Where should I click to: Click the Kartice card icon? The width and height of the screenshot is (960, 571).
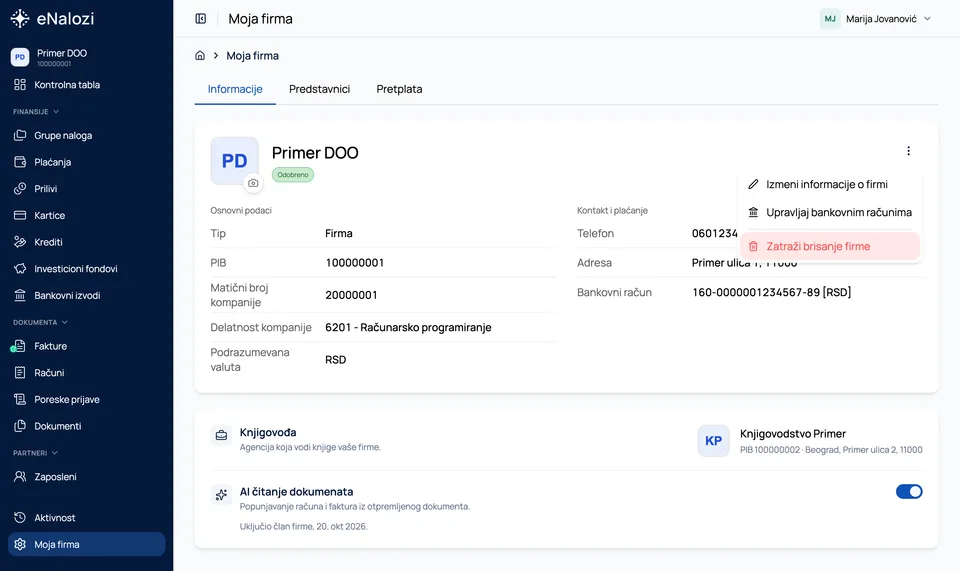[20, 215]
